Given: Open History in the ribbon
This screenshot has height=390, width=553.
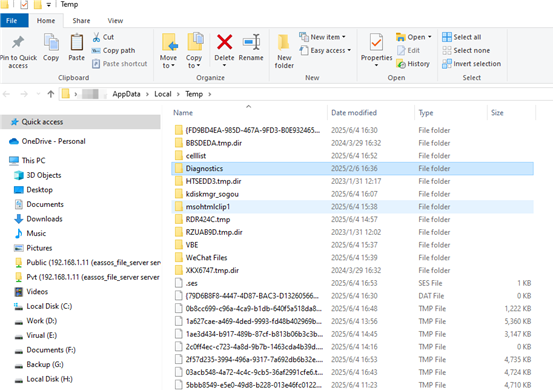Looking at the screenshot, I should pyautogui.click(x=413, y=64).
